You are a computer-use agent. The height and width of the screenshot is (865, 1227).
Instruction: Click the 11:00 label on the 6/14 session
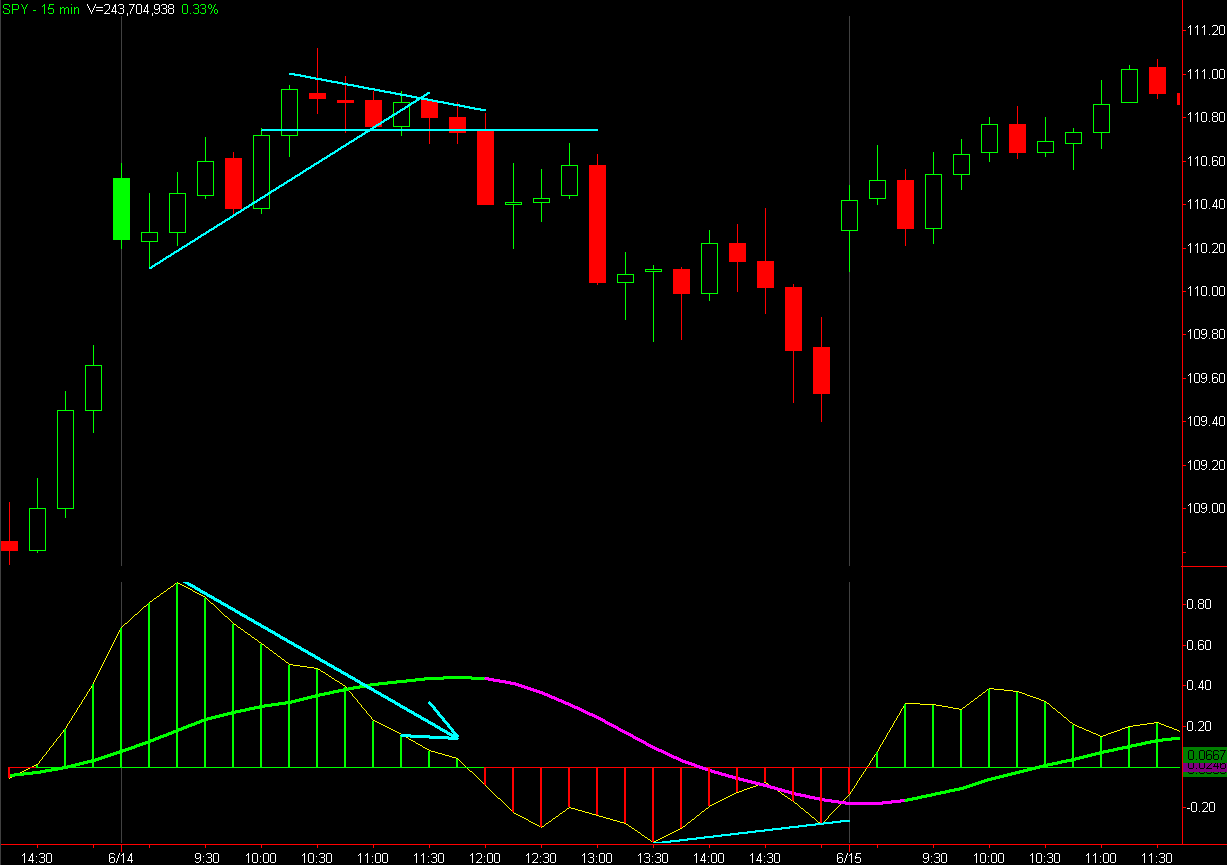pyautogui.click(x=373, y=857)
